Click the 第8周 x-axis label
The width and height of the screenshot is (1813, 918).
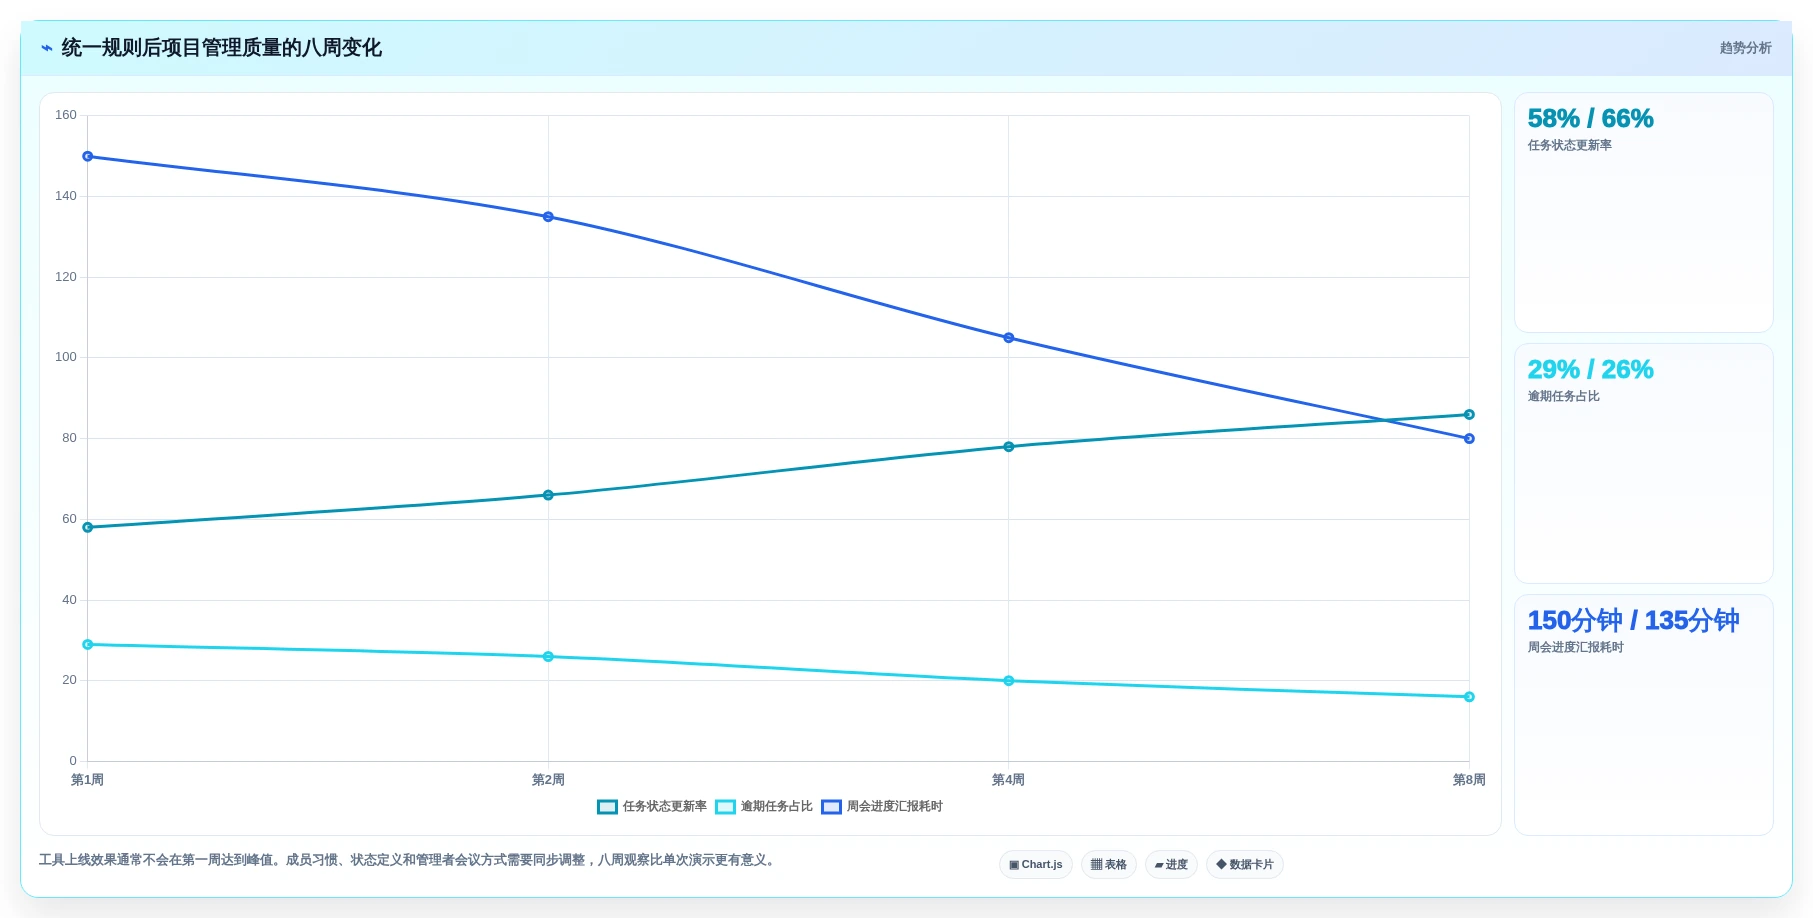(1469, 780)
